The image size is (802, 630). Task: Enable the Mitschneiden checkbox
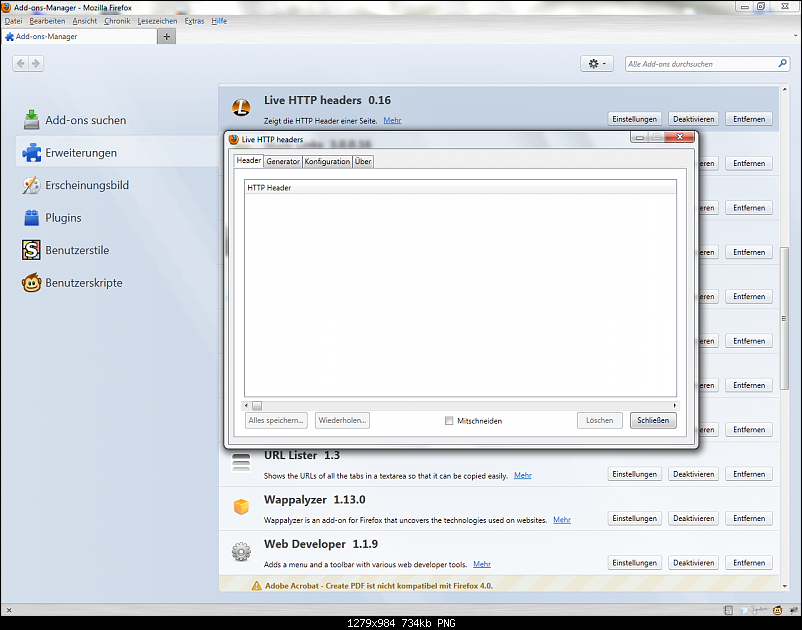tap(449, 421)
